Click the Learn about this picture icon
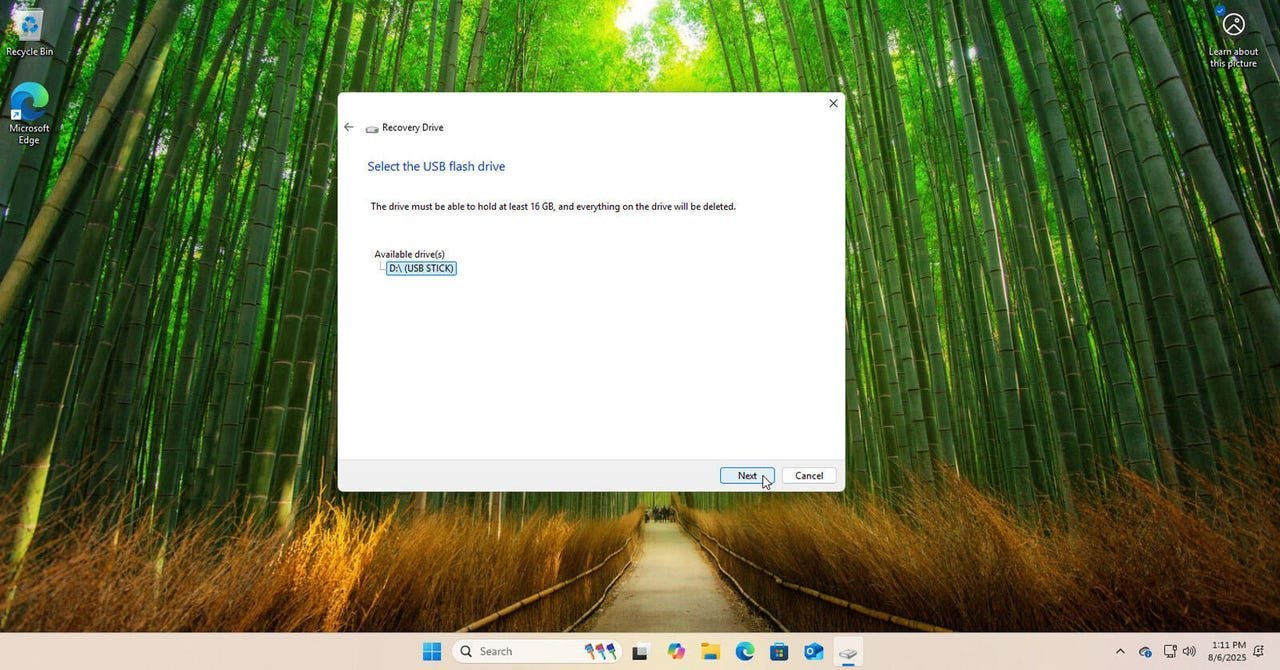The height and width of the screenshot is (670, 1280). pos(1233,27)
